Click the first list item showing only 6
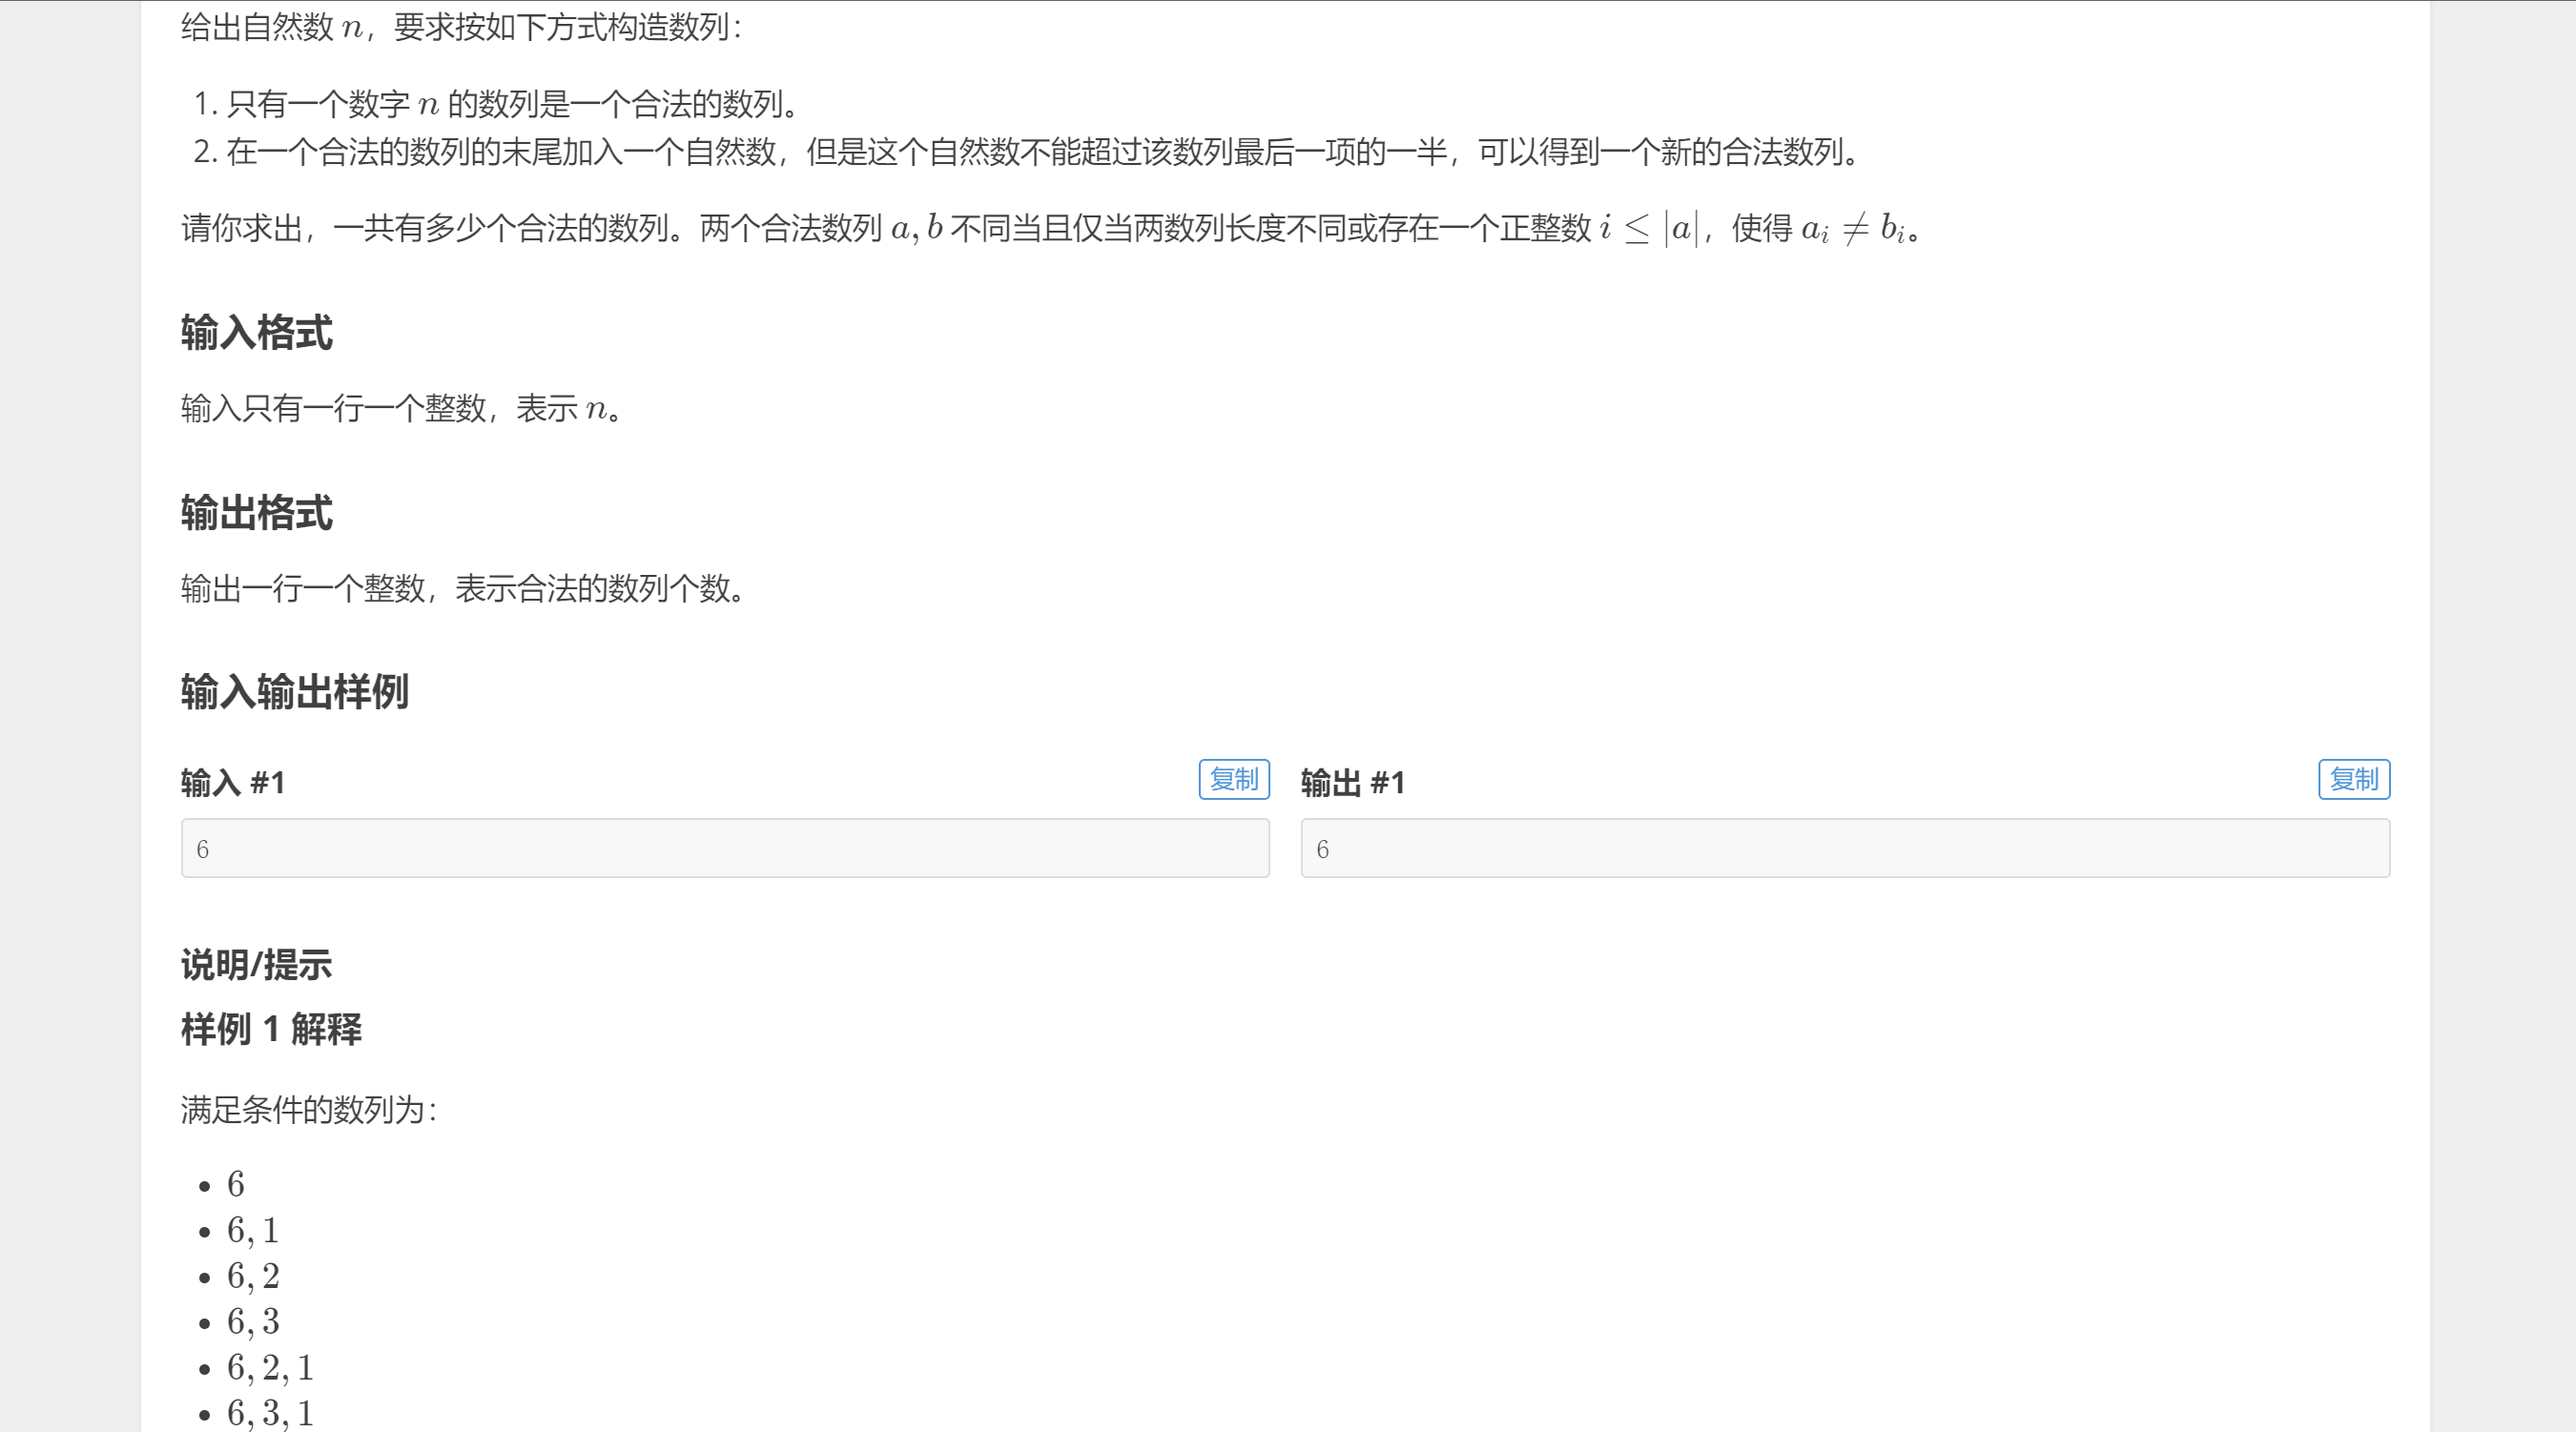The width and height of the screenshot is (2576, 1432). 236,1184
